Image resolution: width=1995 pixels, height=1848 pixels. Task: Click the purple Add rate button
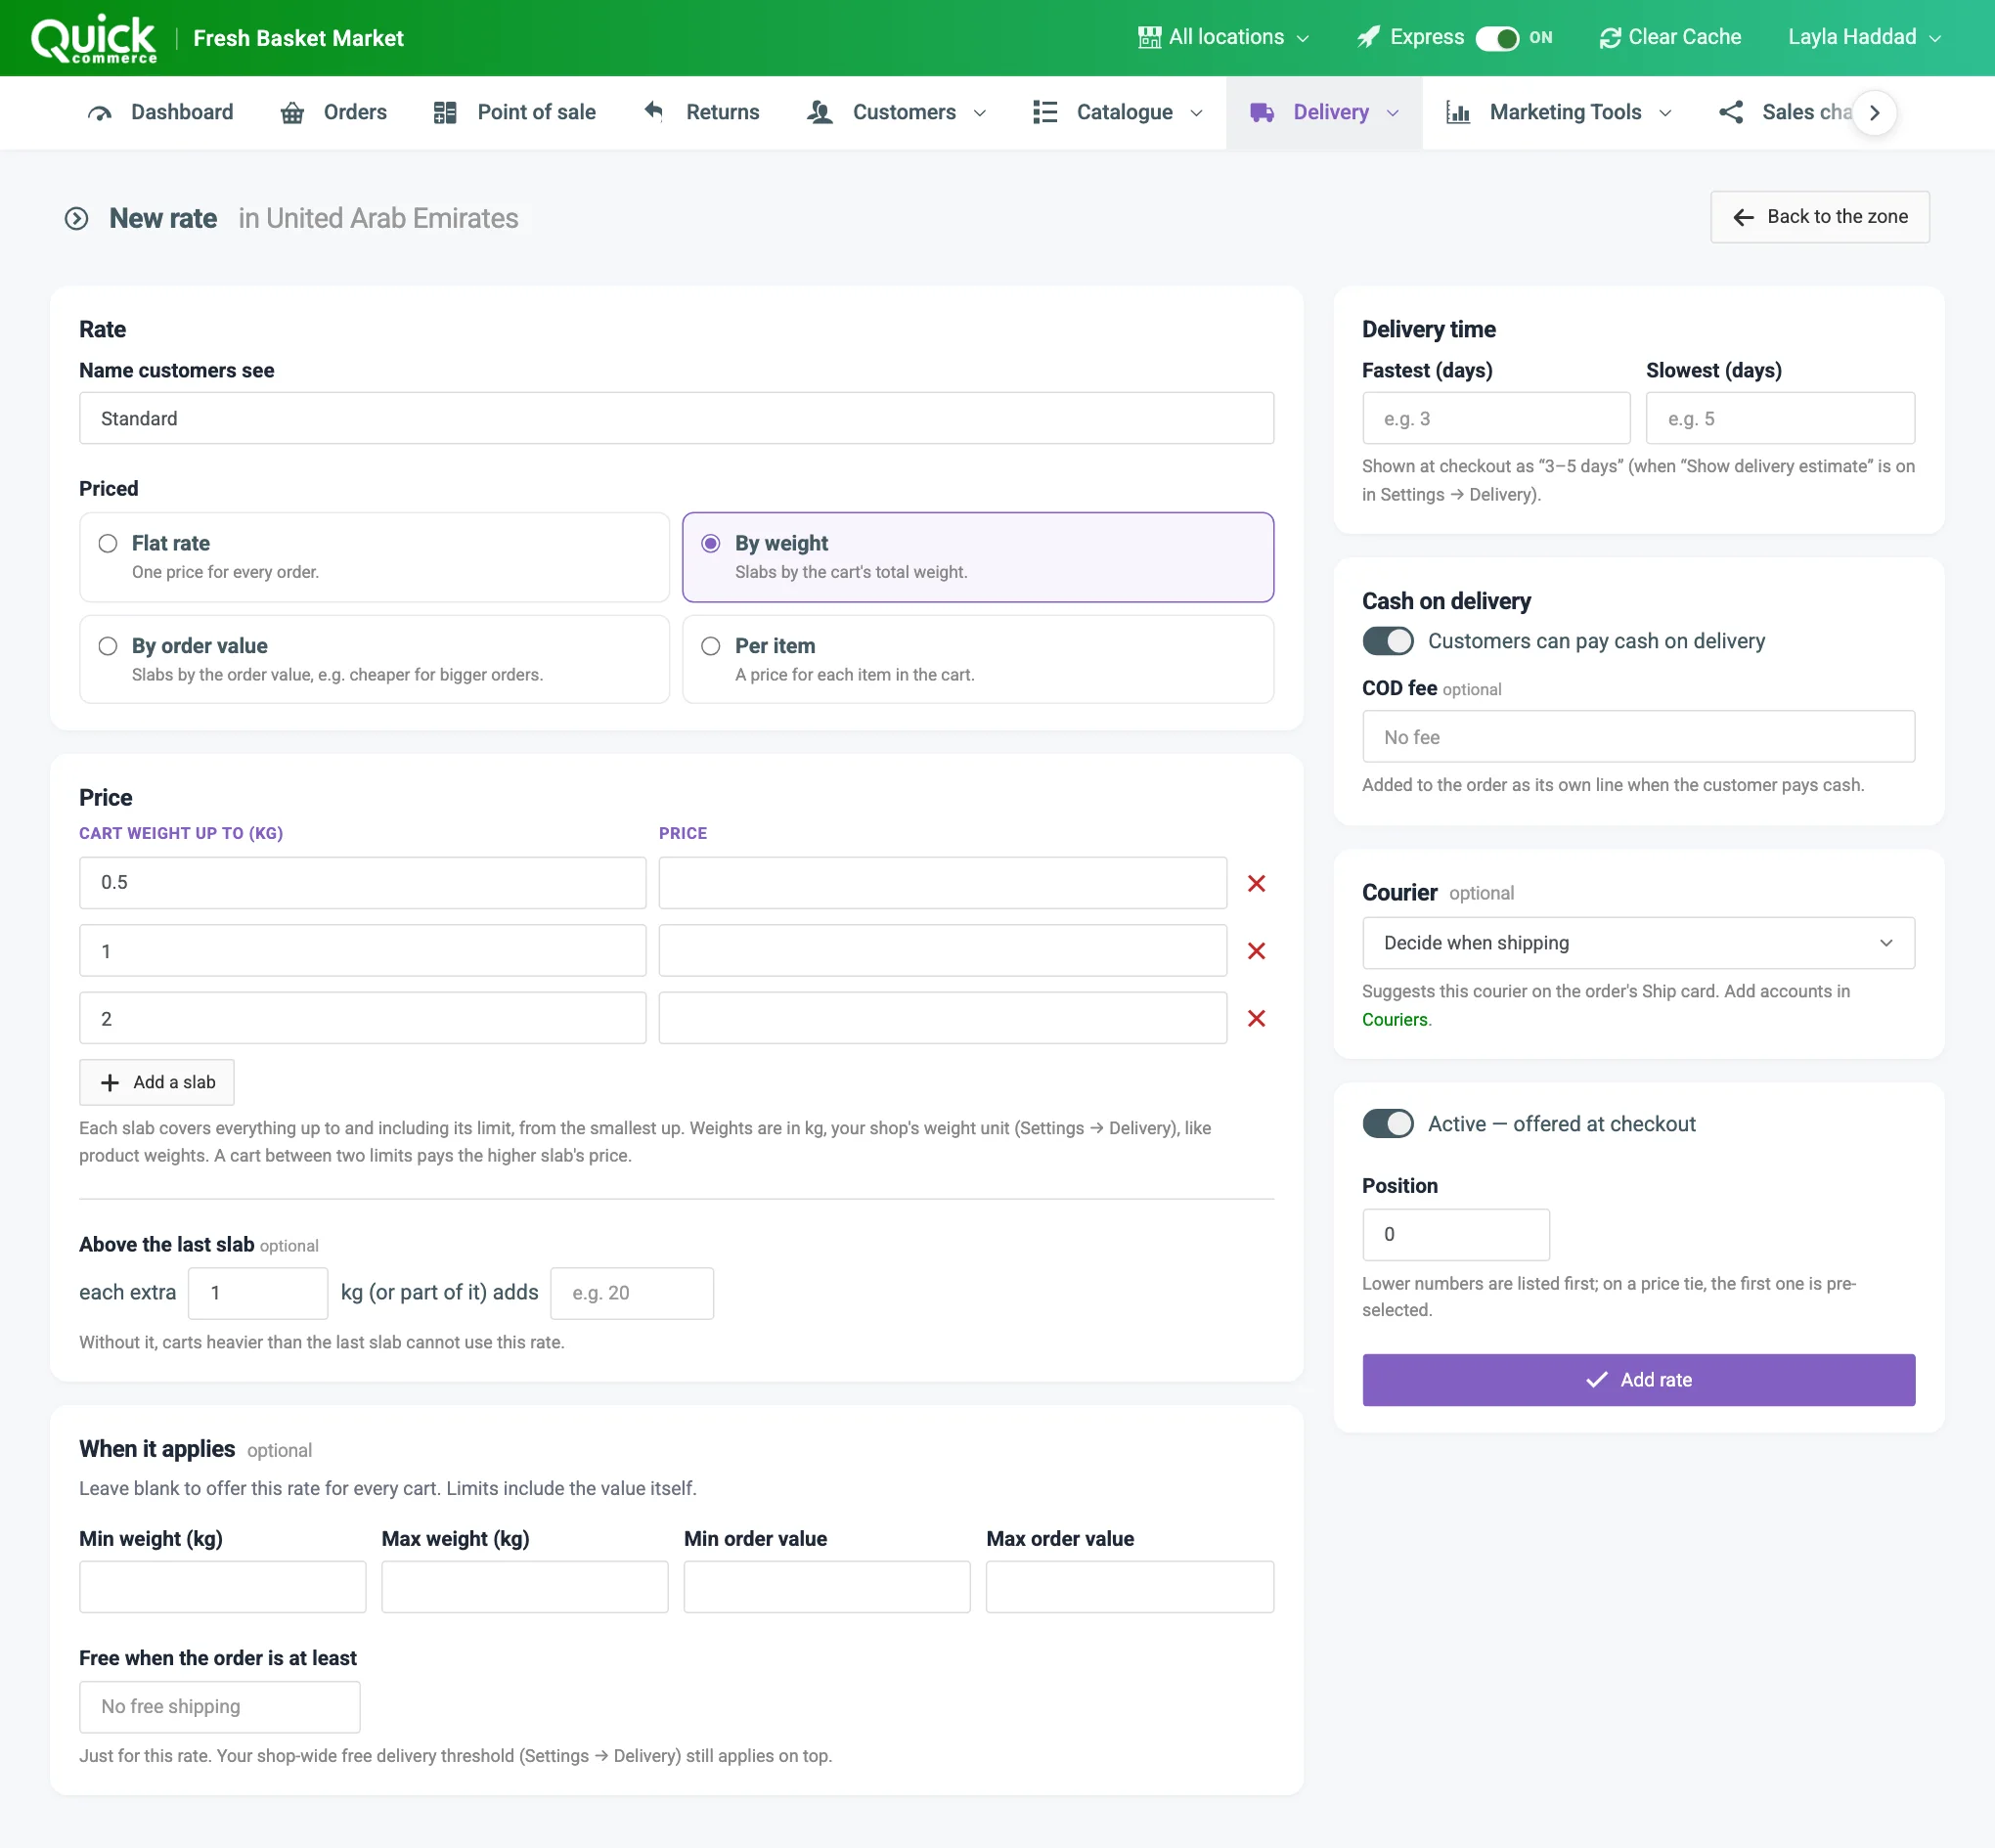point(1638,1380)
